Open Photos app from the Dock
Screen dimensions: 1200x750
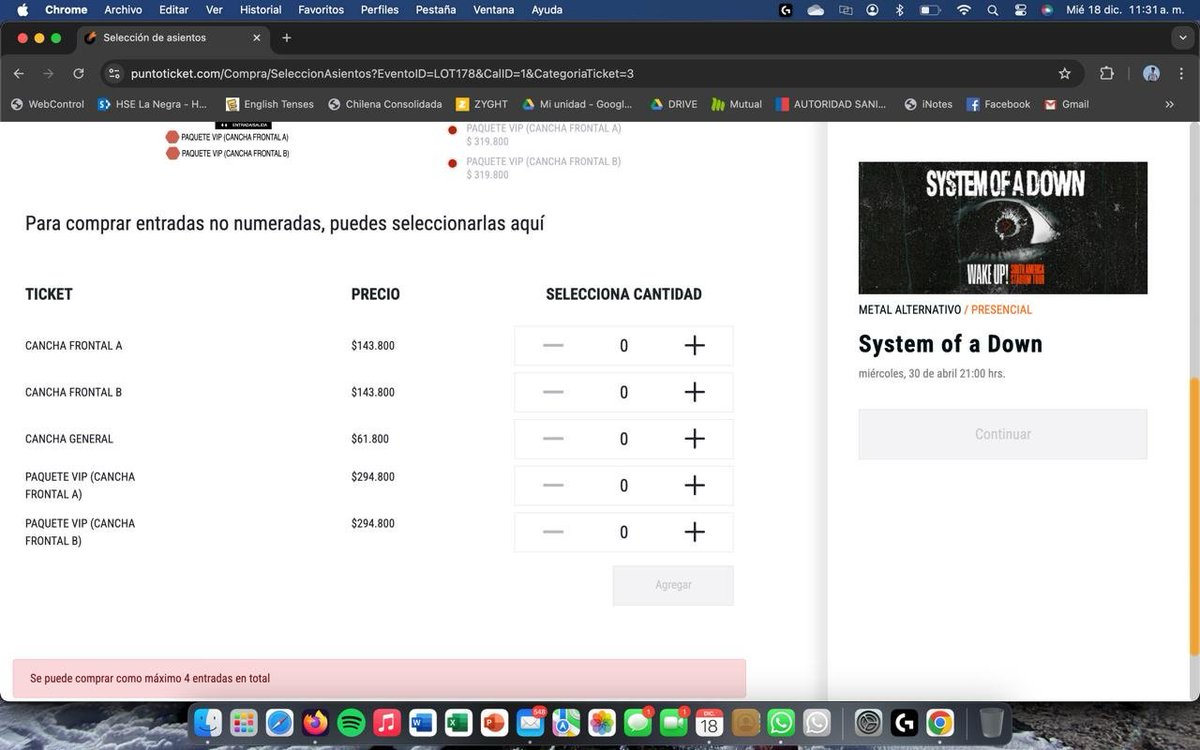601,722
